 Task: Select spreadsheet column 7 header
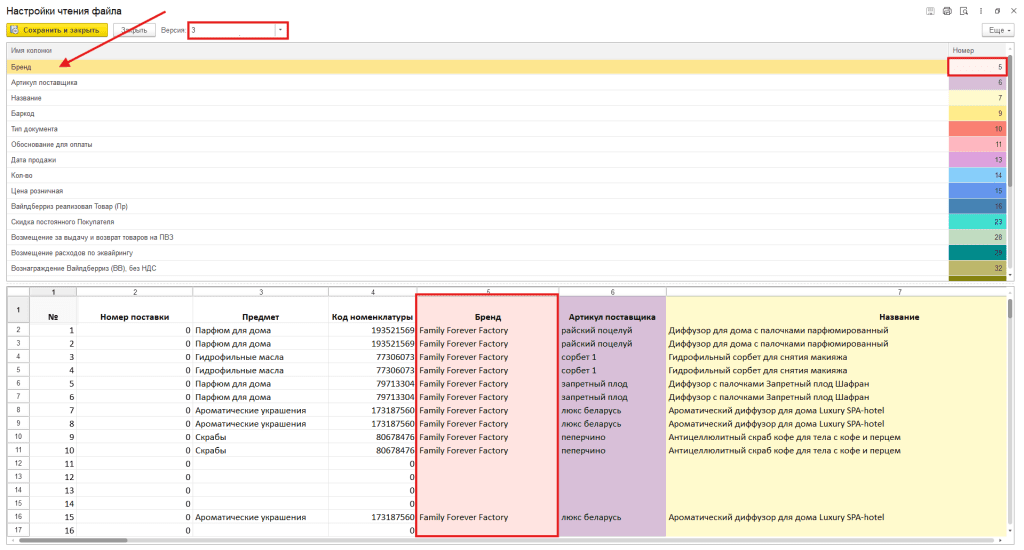point(898,292)
